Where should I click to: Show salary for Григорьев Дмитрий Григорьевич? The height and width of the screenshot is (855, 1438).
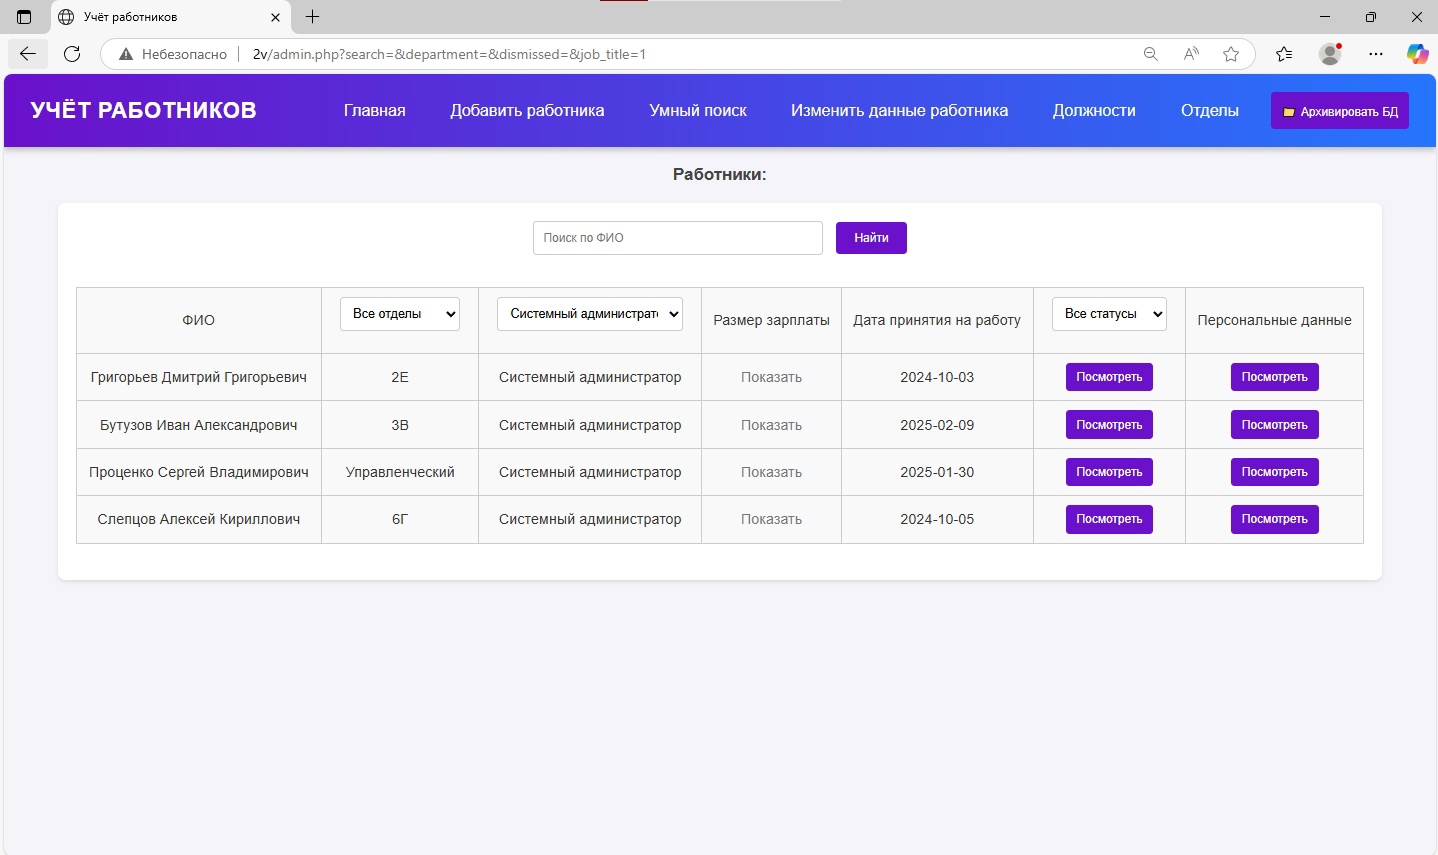771,377
